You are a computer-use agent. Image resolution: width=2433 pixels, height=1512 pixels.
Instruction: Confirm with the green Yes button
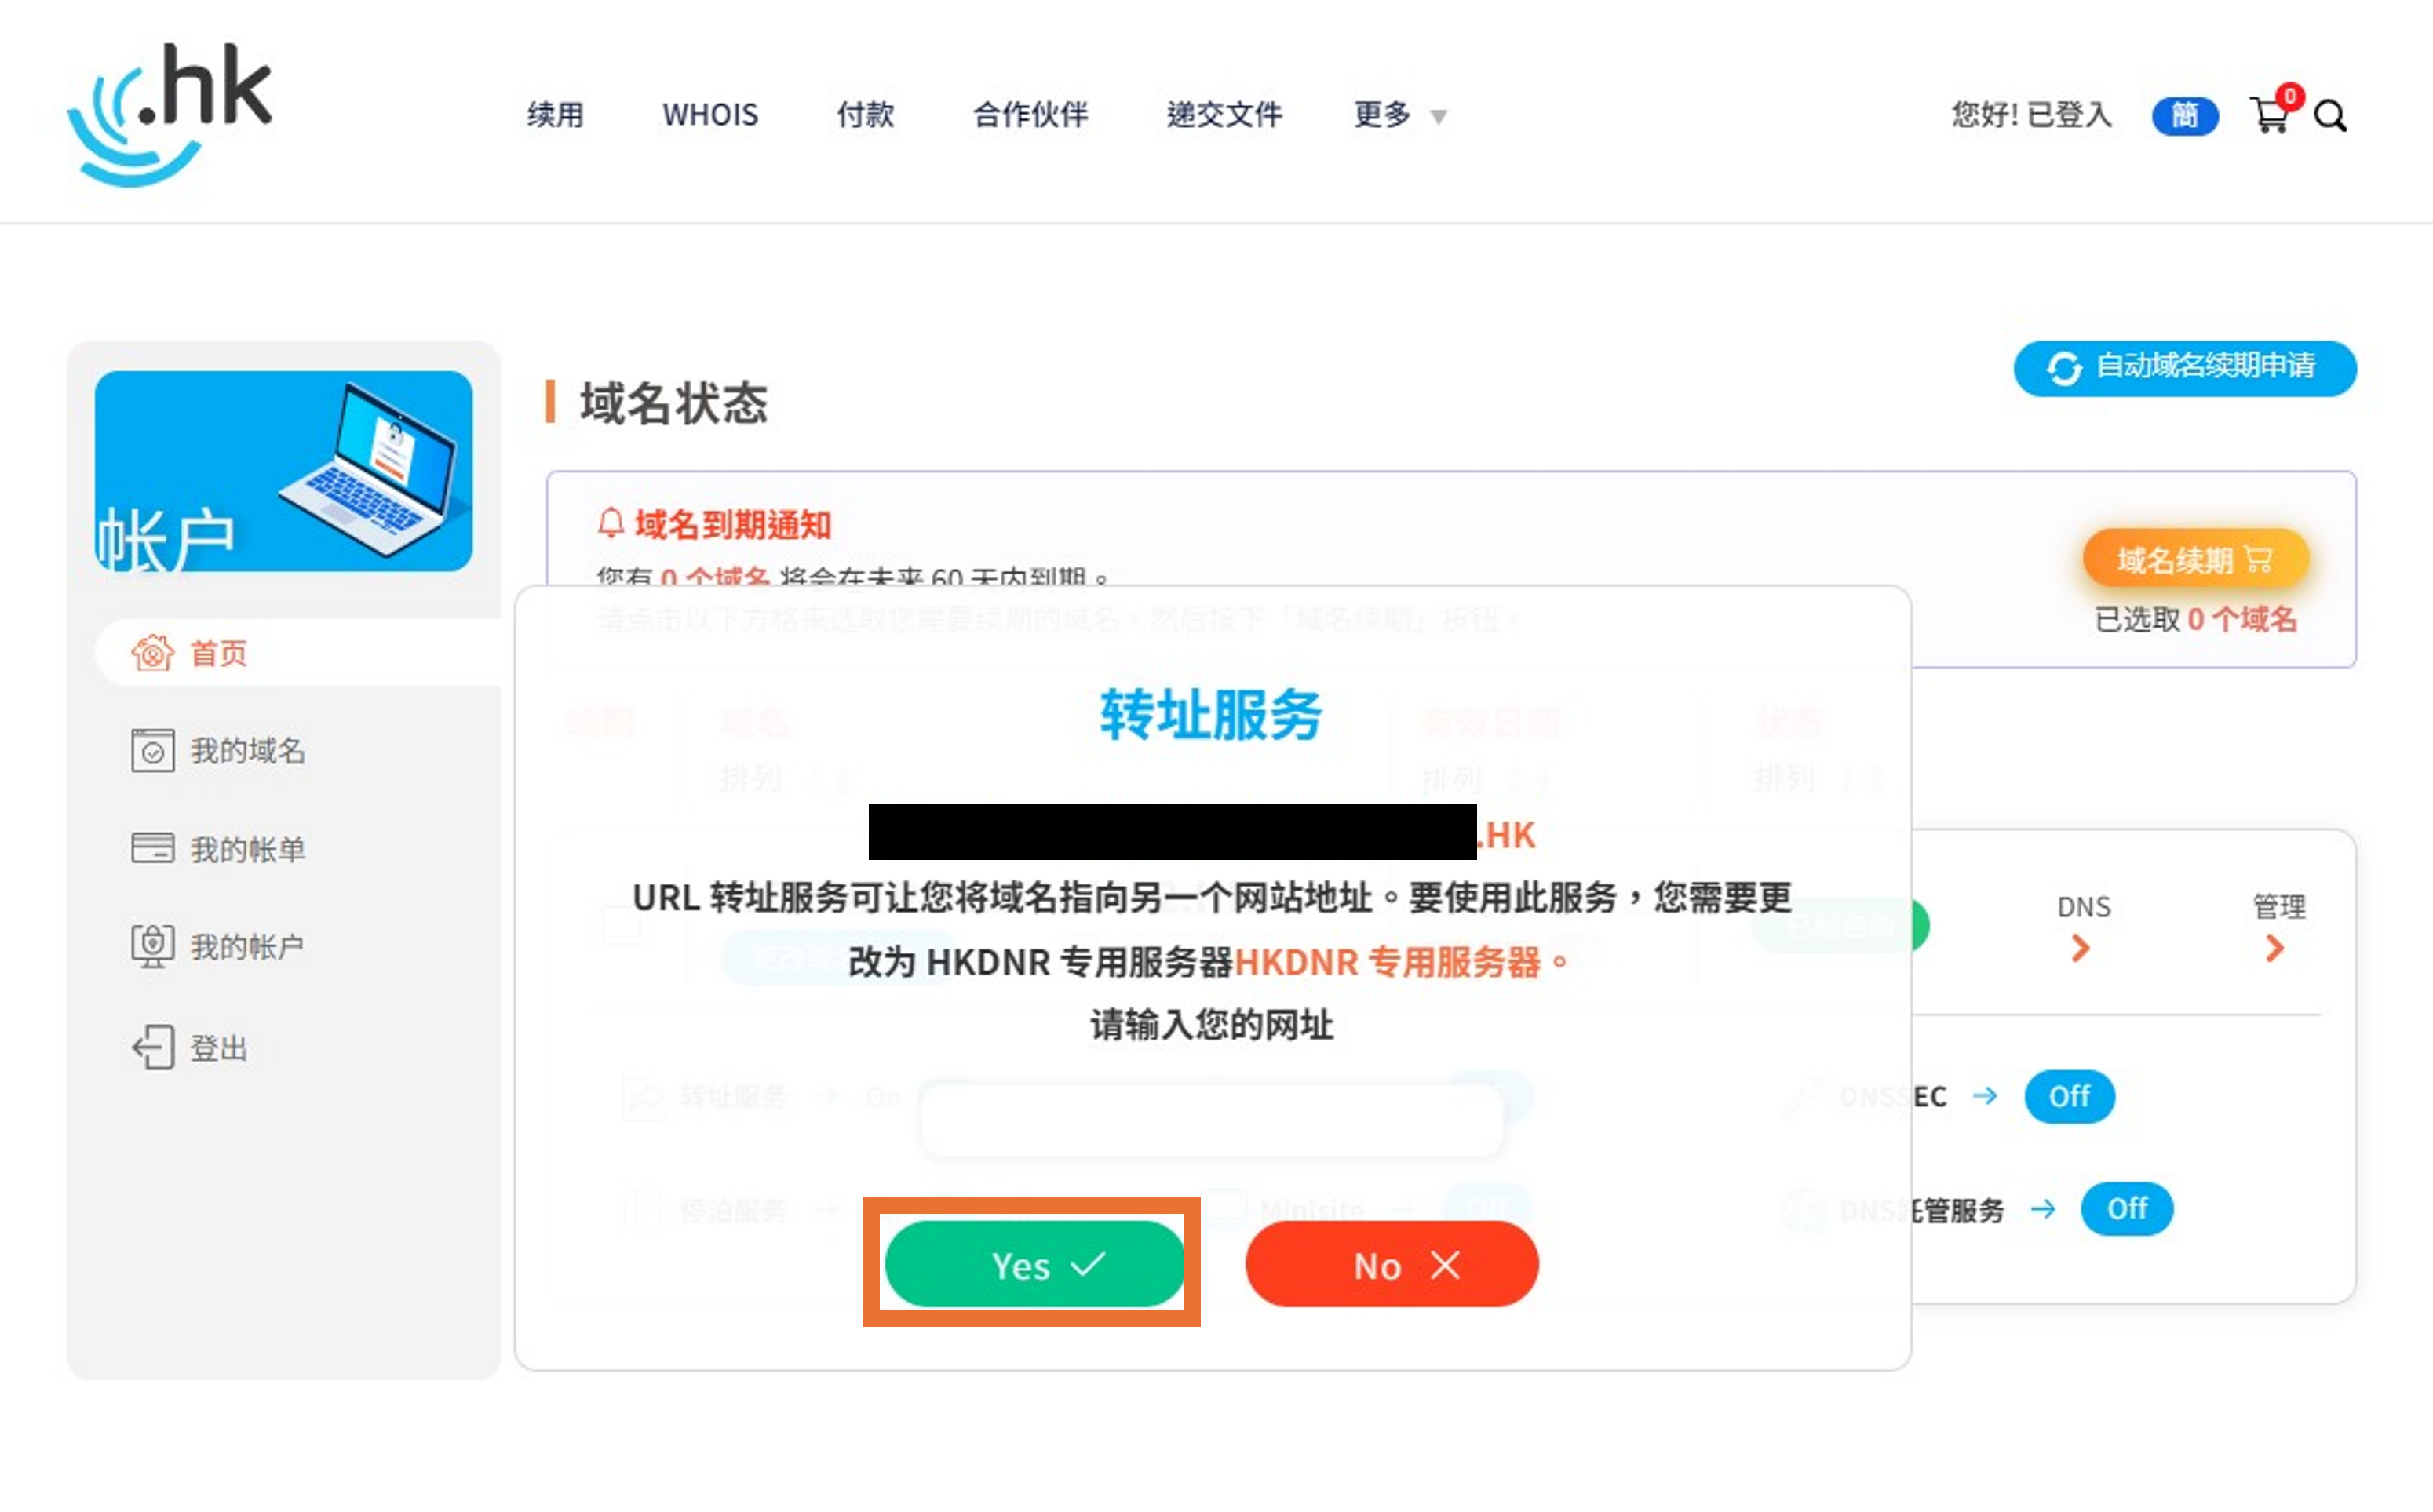pos(1035,1265)
